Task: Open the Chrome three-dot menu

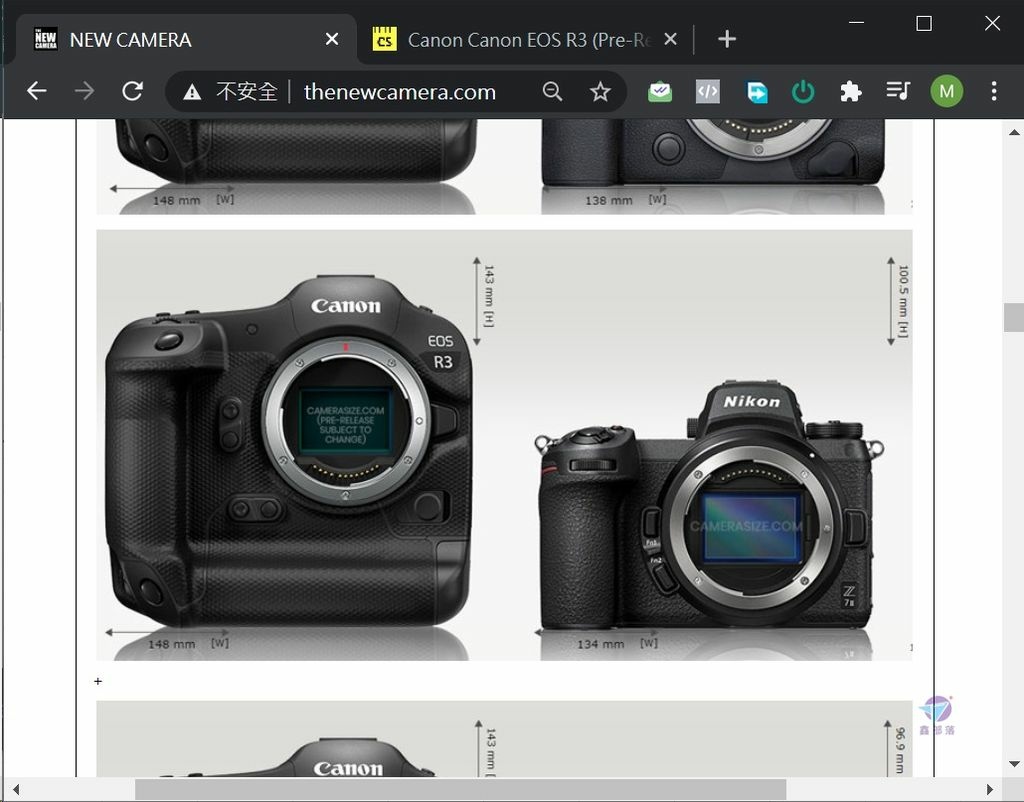Action: point(994,91)
